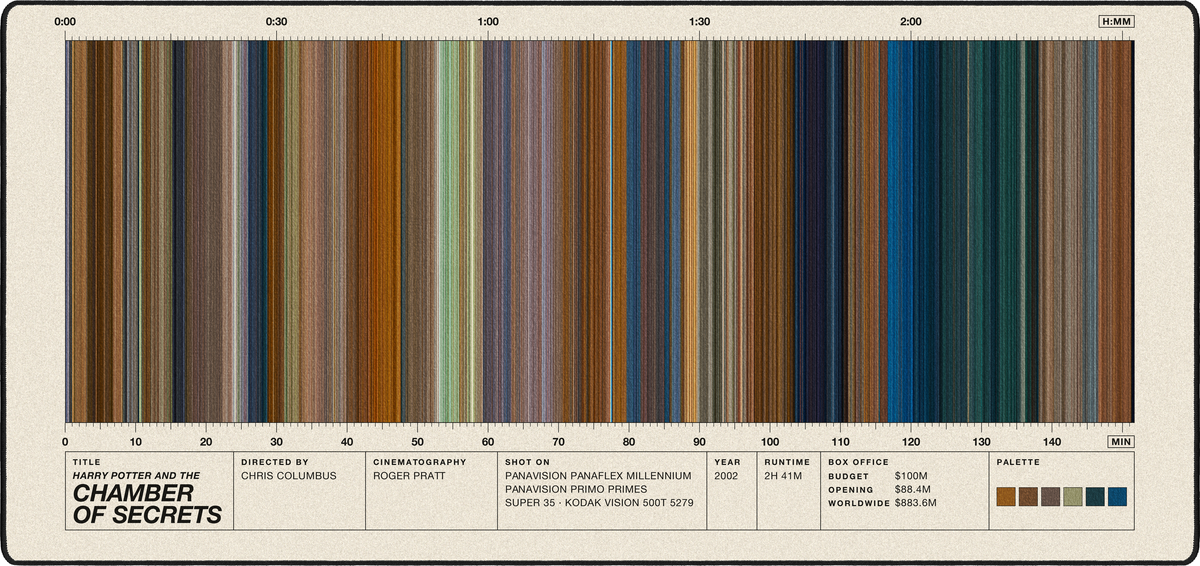Select the 1:00 time marker
1200x566 pixels.
point(488,21)
